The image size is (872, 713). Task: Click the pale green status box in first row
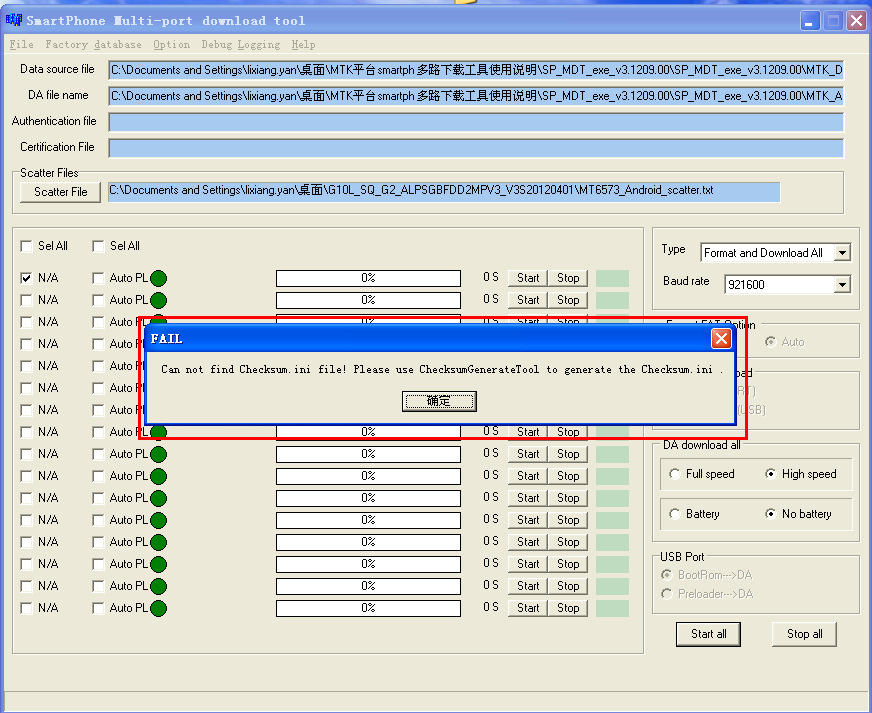[x=612, y=278]
